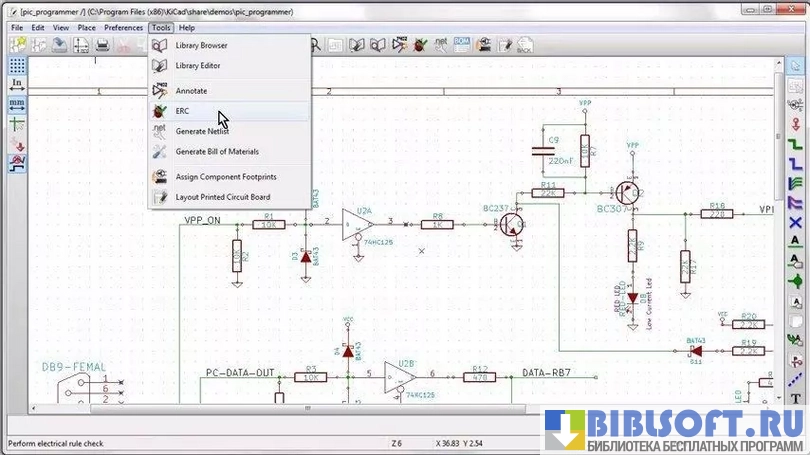Switch units to inches
The image size is (810, 455).
pos(17,84)
